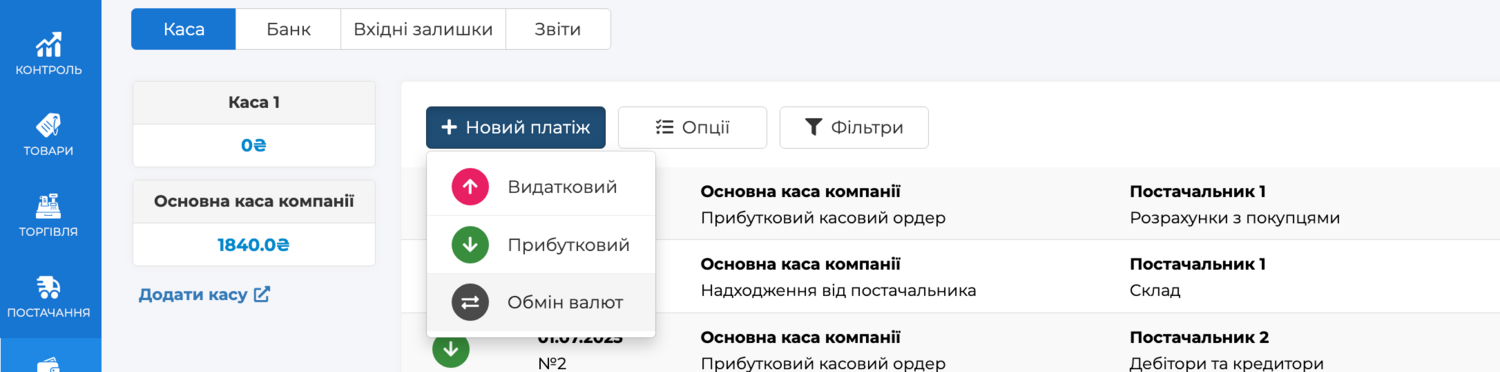Select Видатковий from the payment menu

click(x=541, y=187)
